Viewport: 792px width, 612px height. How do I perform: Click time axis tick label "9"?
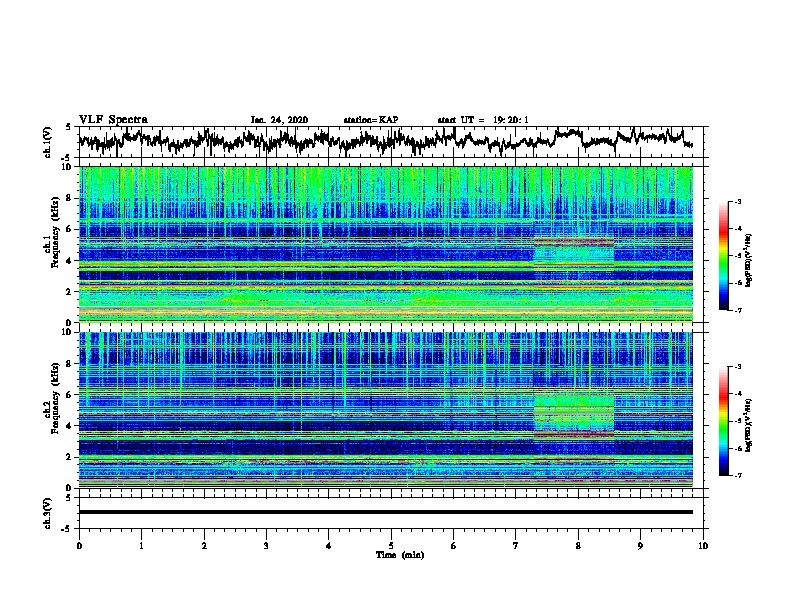click(x=640, y=546)
